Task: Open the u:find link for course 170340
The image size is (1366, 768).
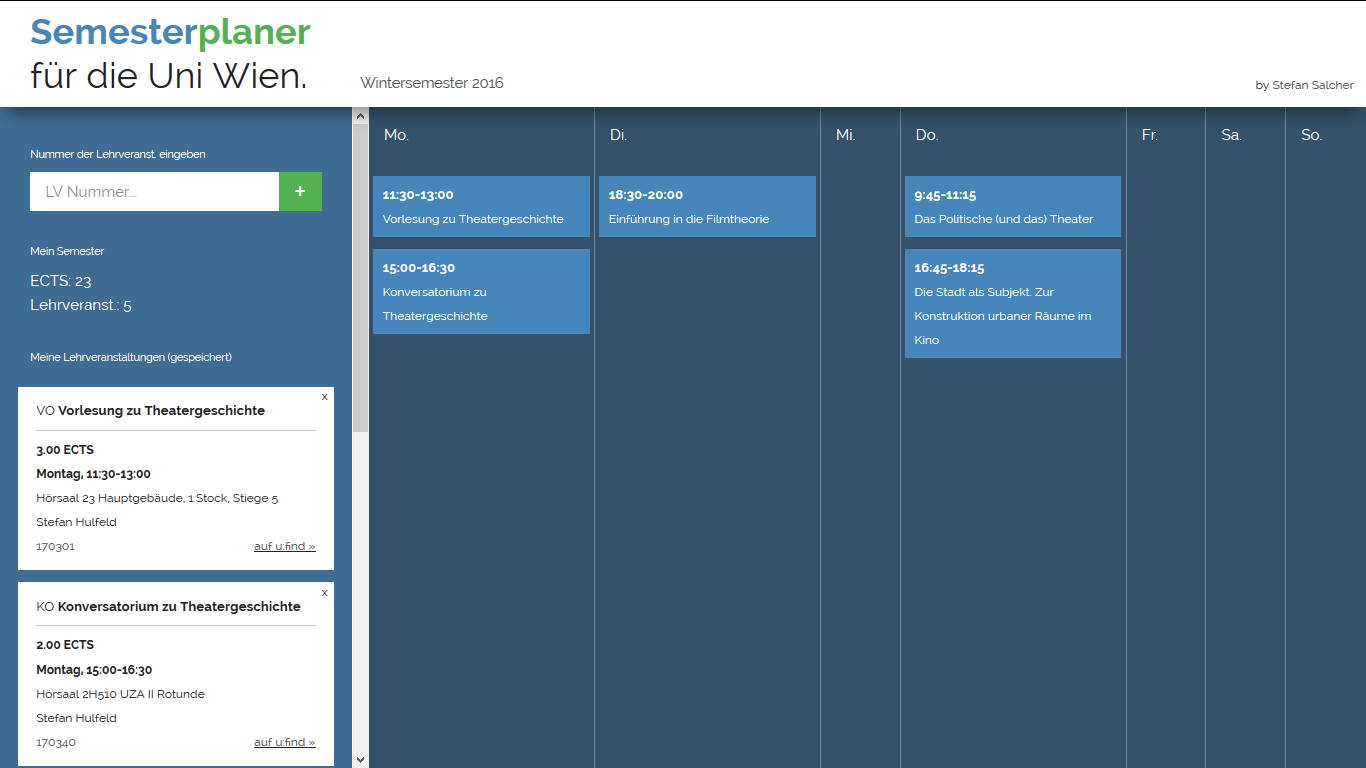Action: pos(284,742)
